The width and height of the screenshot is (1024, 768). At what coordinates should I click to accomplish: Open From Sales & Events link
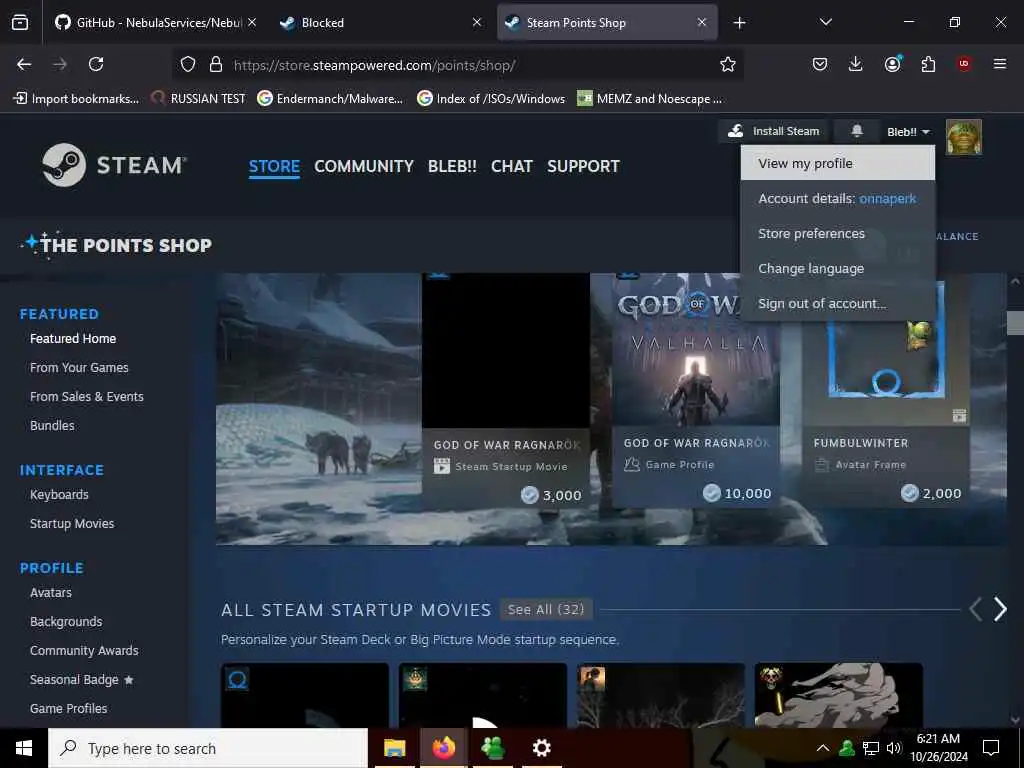[x=87, y=396]
